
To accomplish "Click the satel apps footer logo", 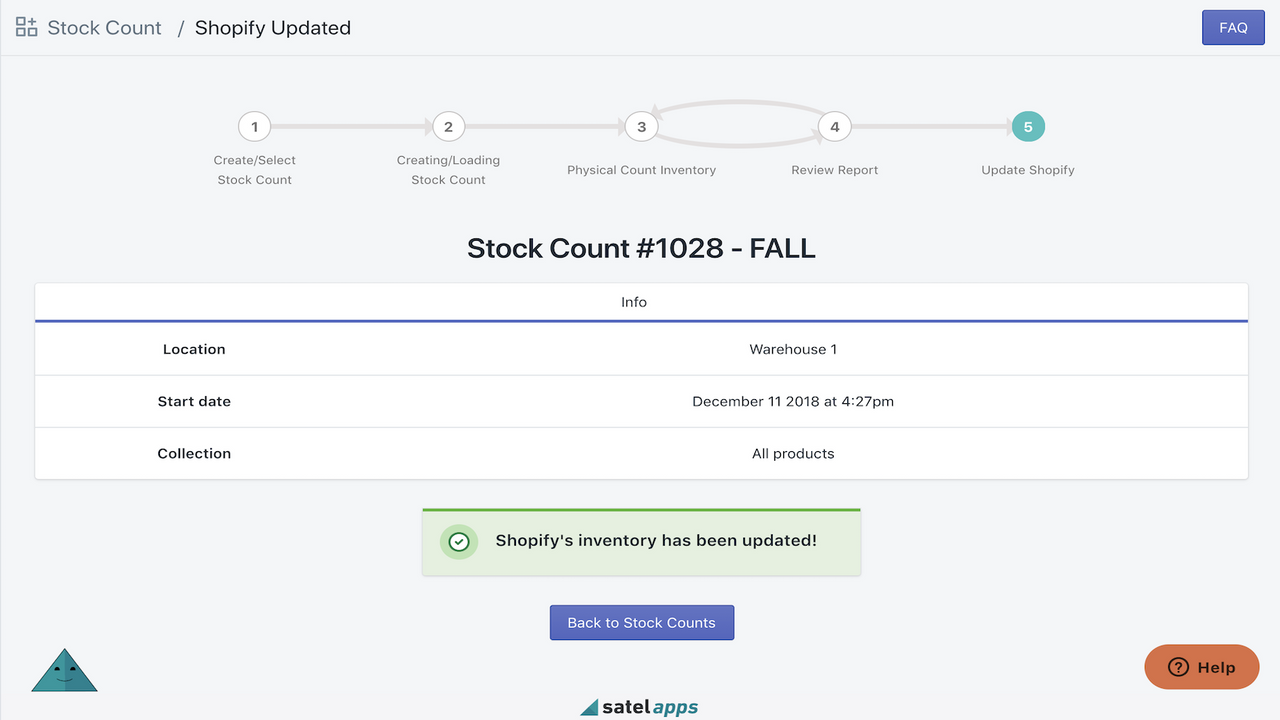I will 639,706.
